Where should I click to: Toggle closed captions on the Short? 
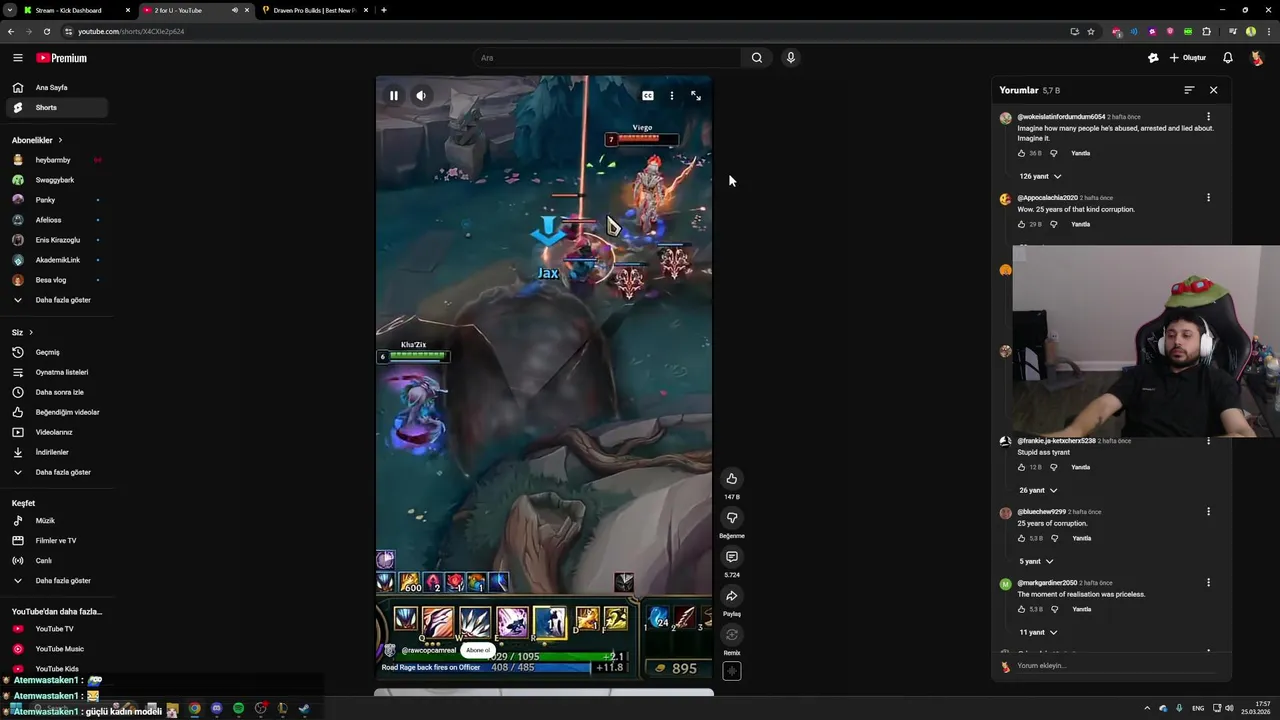pyautogui.click(x=648, y=96)
